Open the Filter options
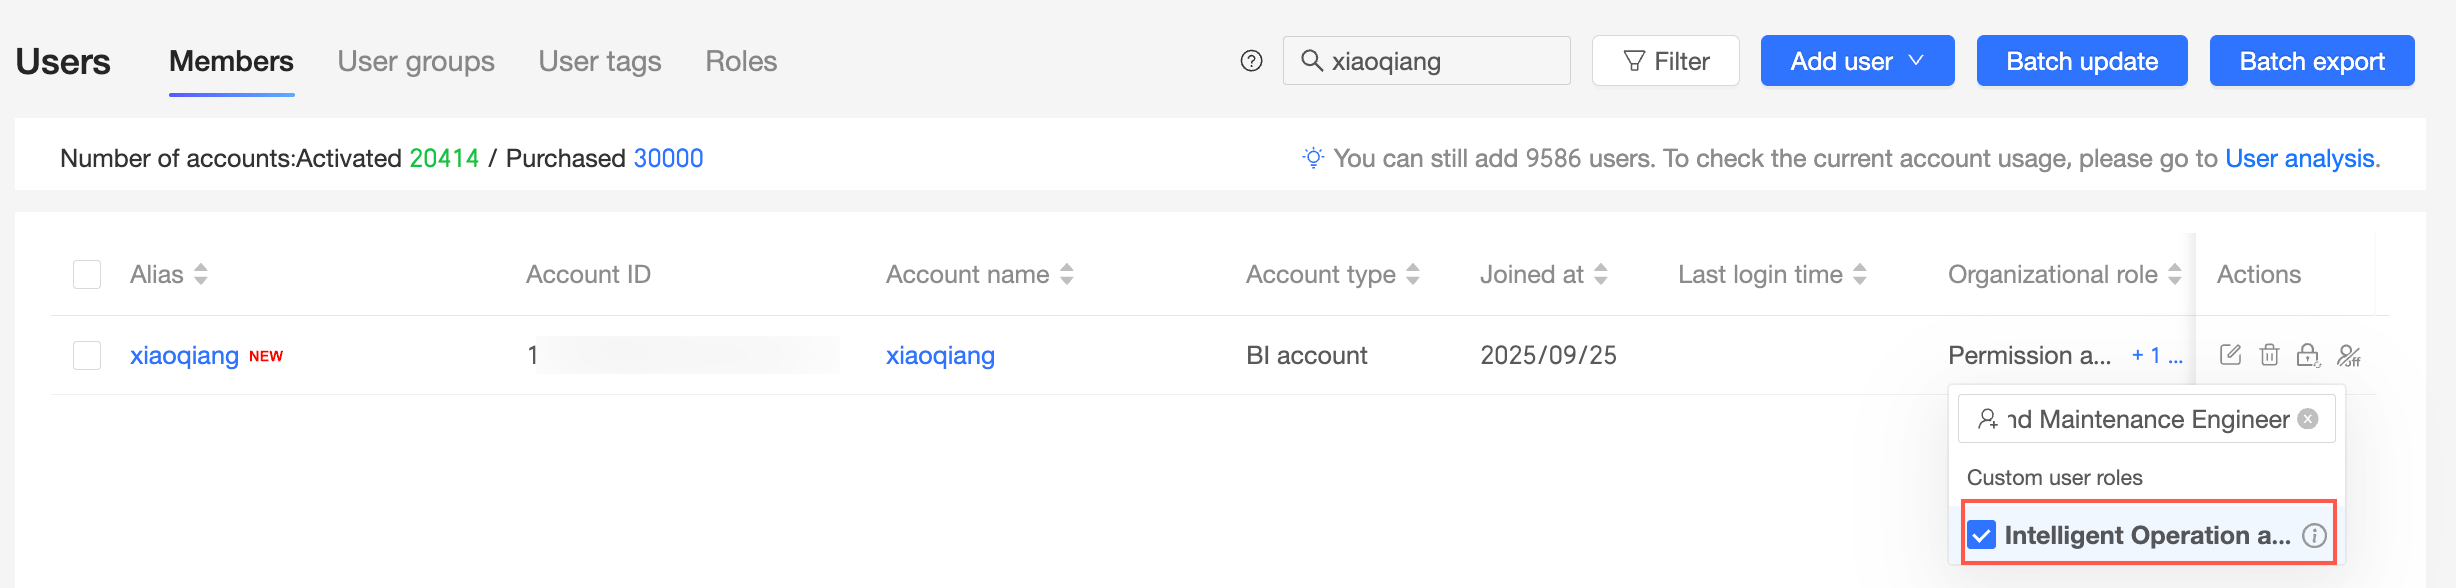The height and width of the screenshot is (588, 2456). tap(1665, 61)
